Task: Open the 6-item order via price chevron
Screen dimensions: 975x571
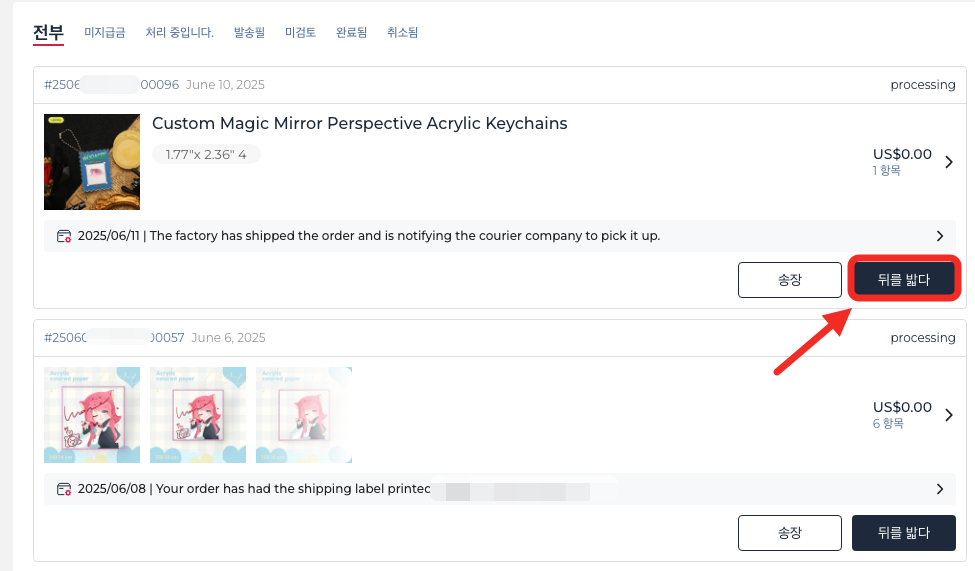Action: [949, 415]
